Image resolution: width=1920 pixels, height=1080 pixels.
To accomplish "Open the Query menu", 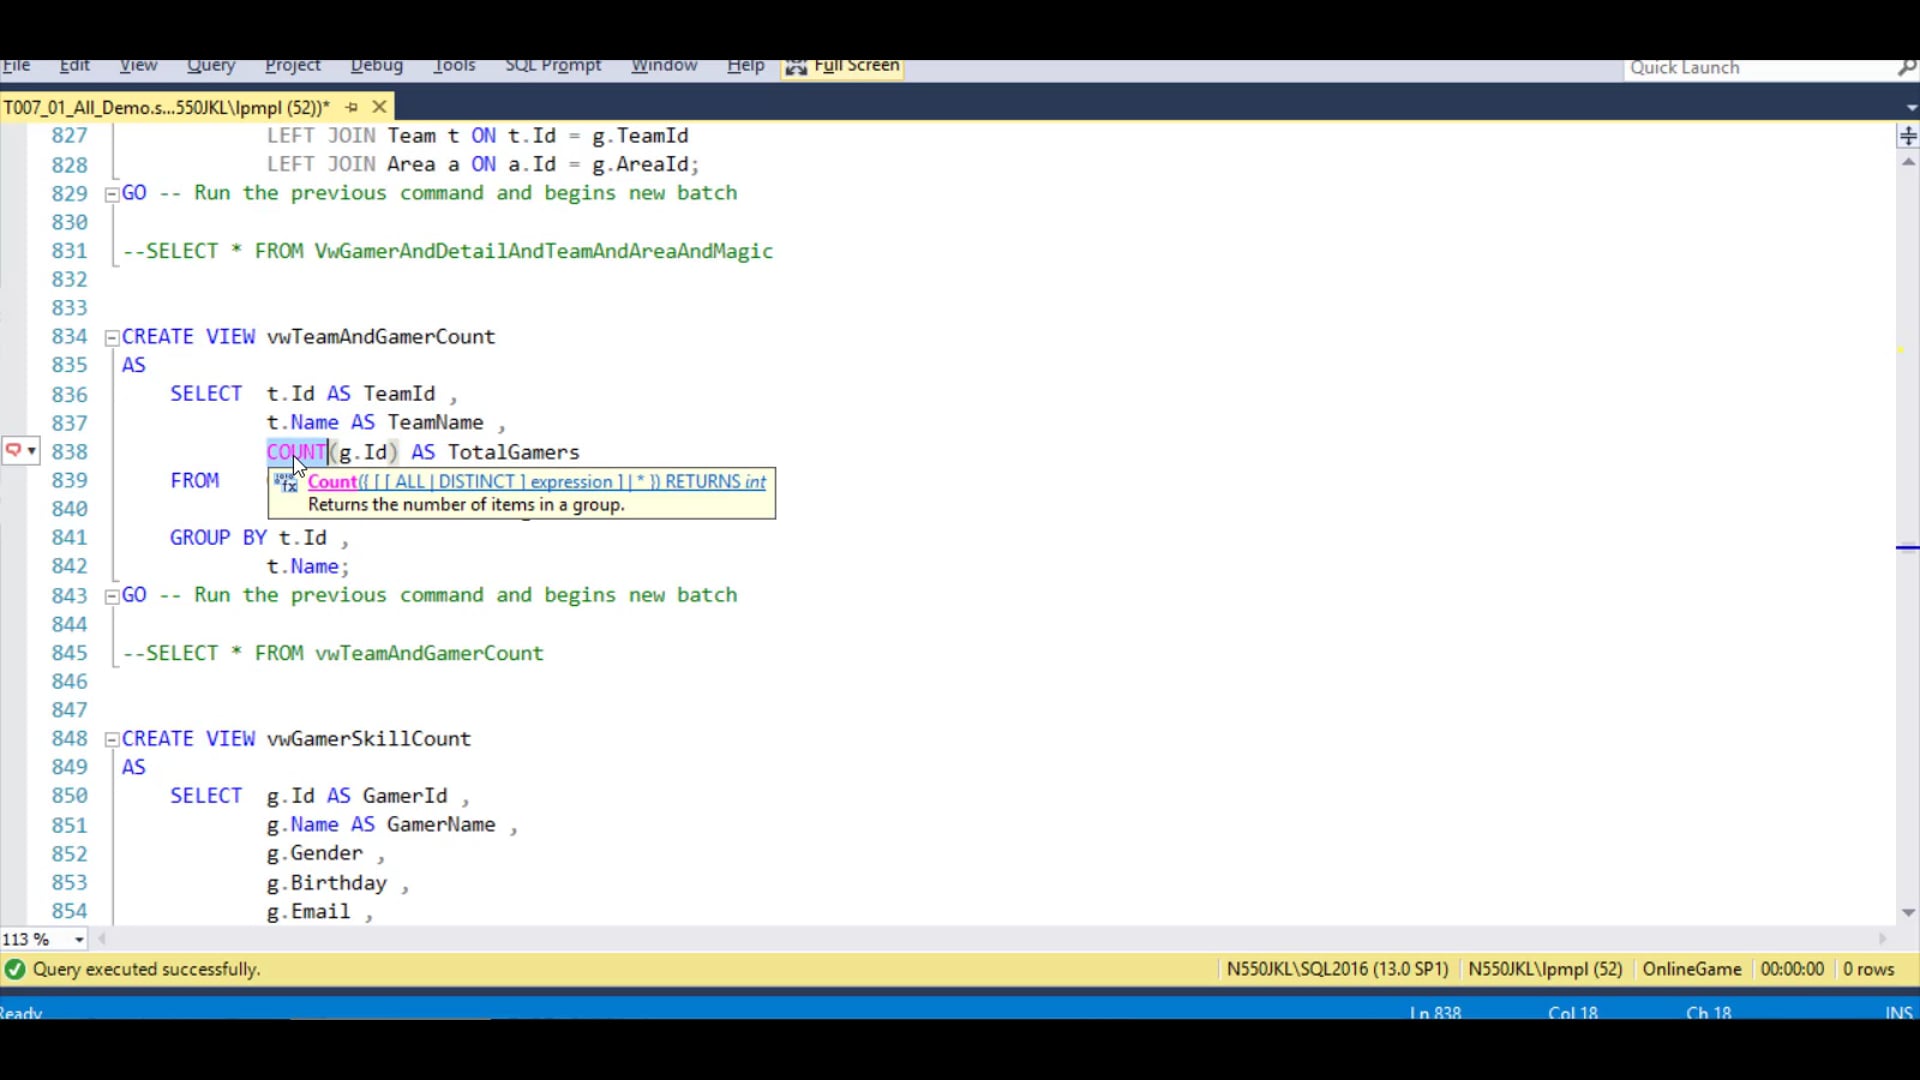I will click(210, 66).
